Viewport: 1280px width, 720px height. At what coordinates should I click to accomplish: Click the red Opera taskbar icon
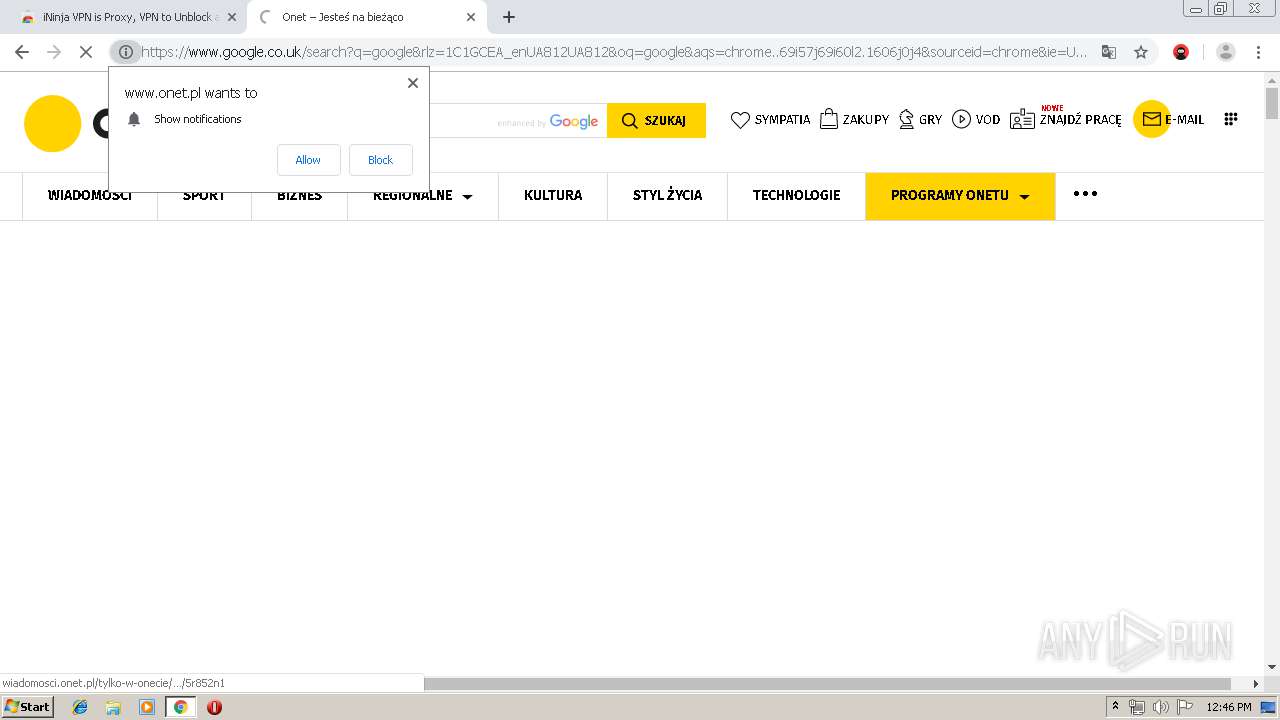(x=214, y=707)
